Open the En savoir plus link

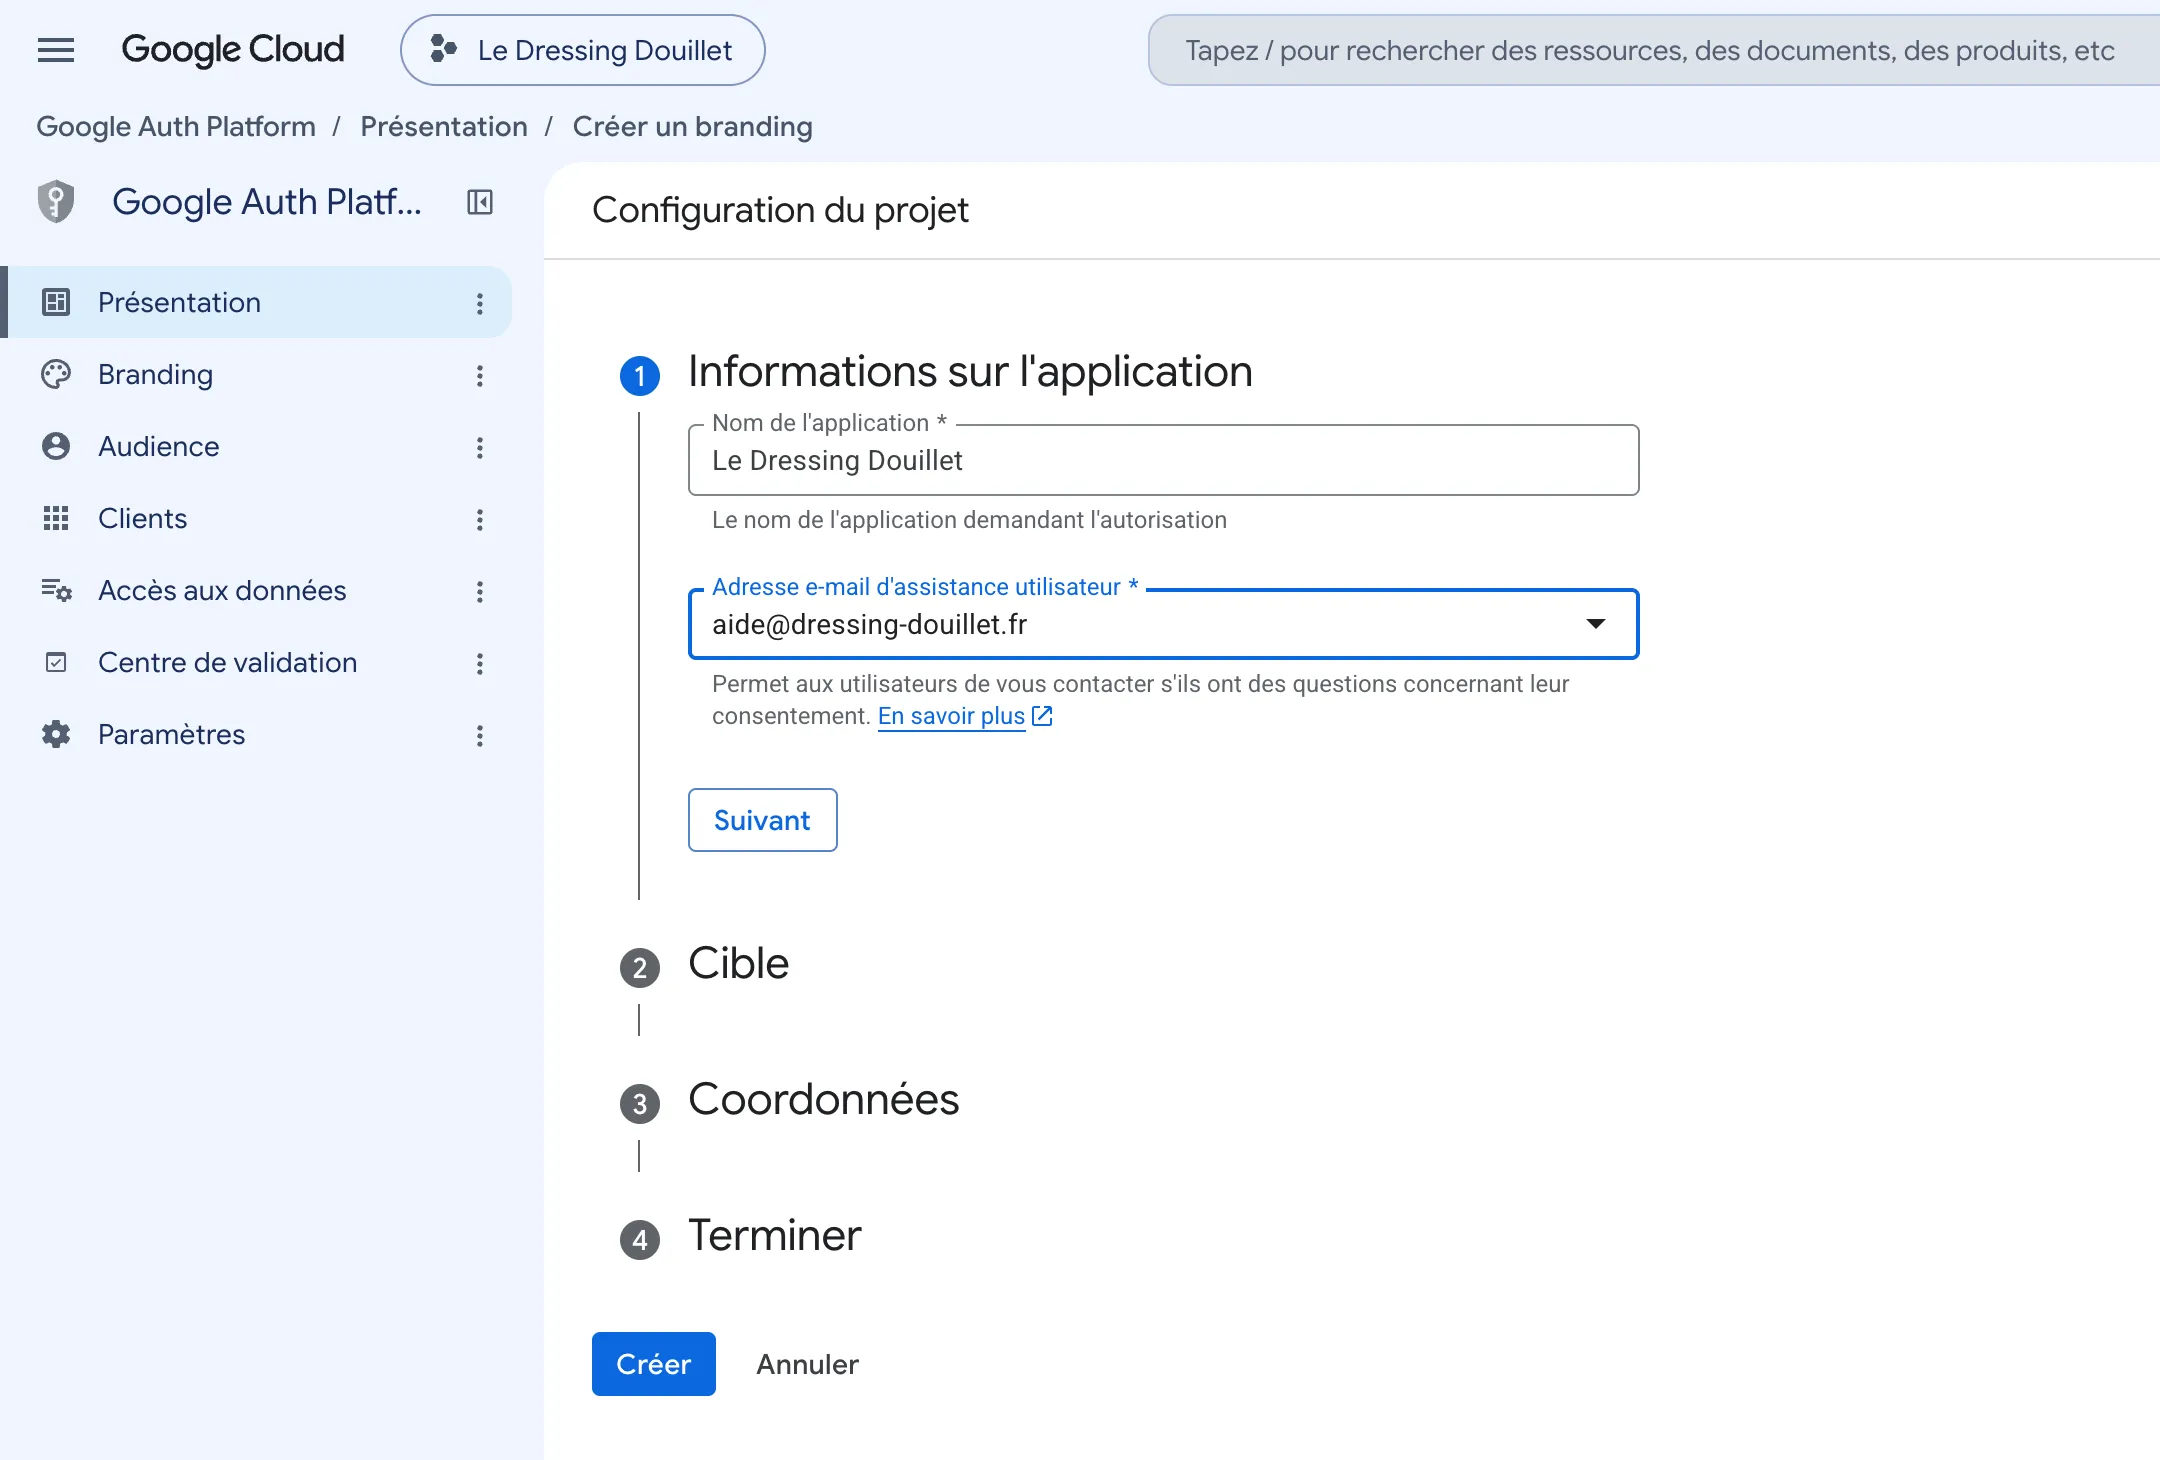(x=951, y=716)
